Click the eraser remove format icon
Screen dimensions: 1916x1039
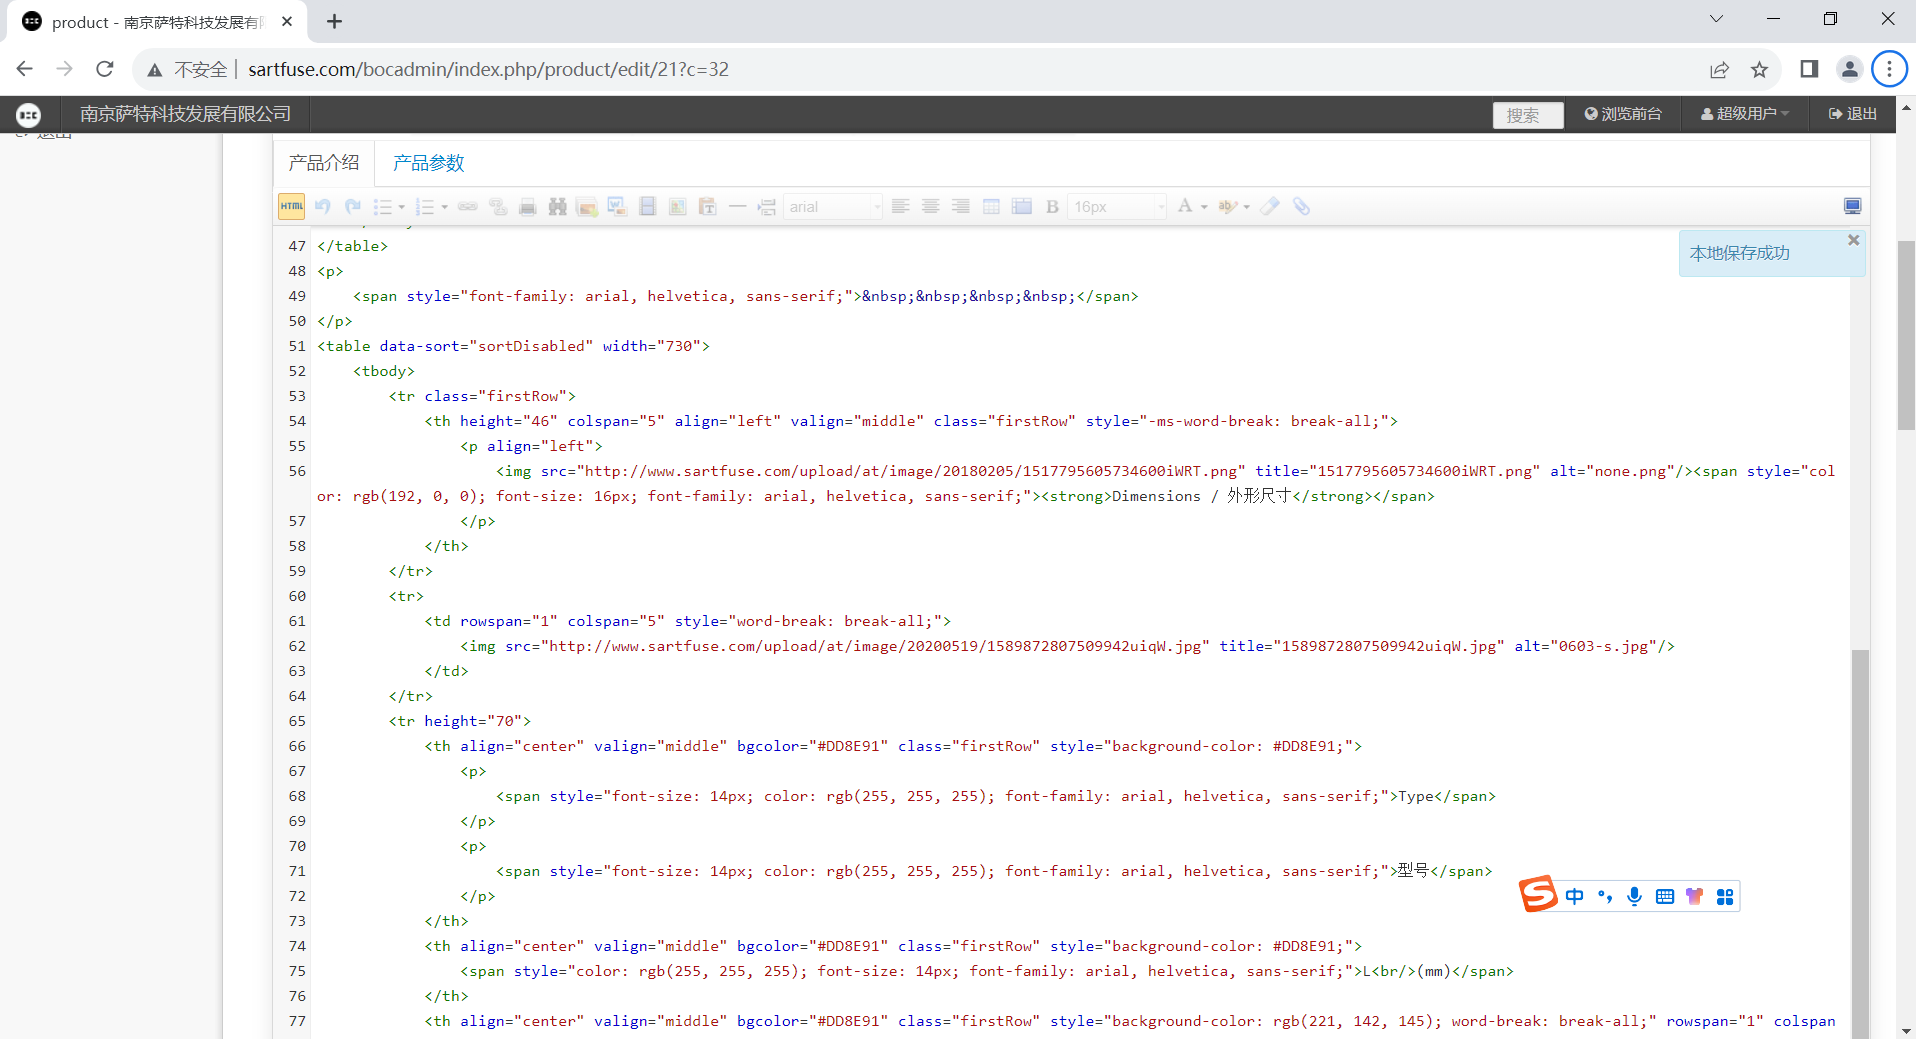click(1270, 206)
